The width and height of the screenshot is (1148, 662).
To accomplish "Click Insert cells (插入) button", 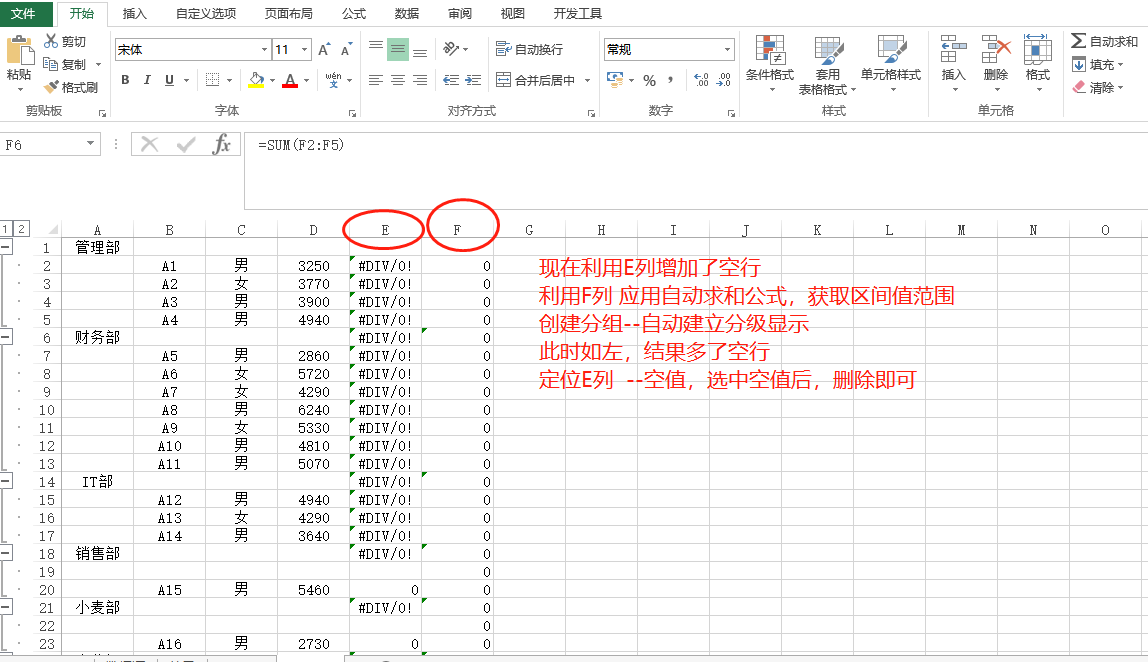I will (953, 63).
